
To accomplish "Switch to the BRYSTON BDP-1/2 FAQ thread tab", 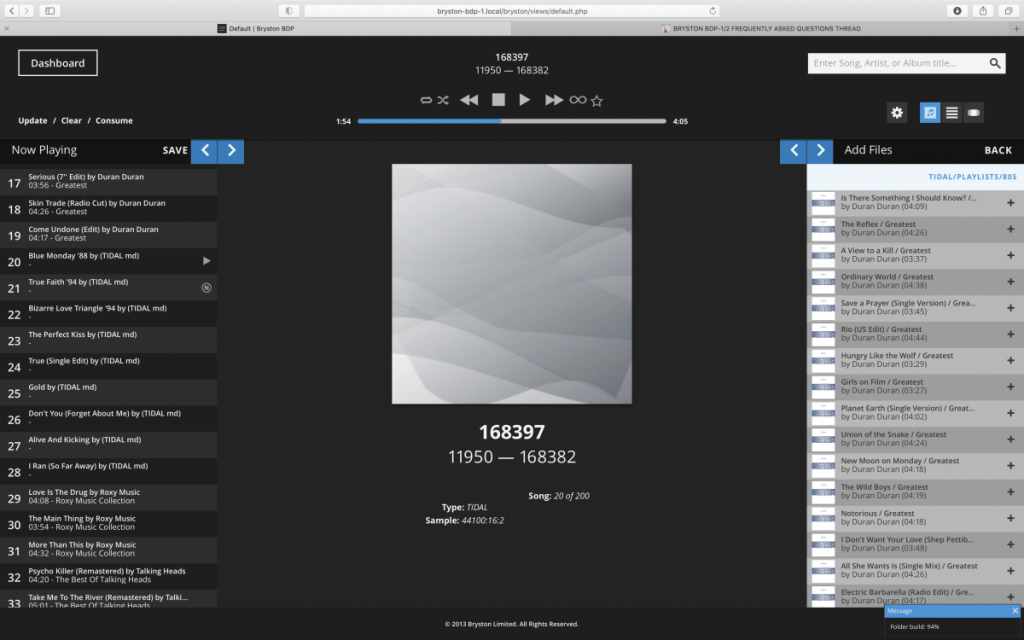I will (761, 29).
